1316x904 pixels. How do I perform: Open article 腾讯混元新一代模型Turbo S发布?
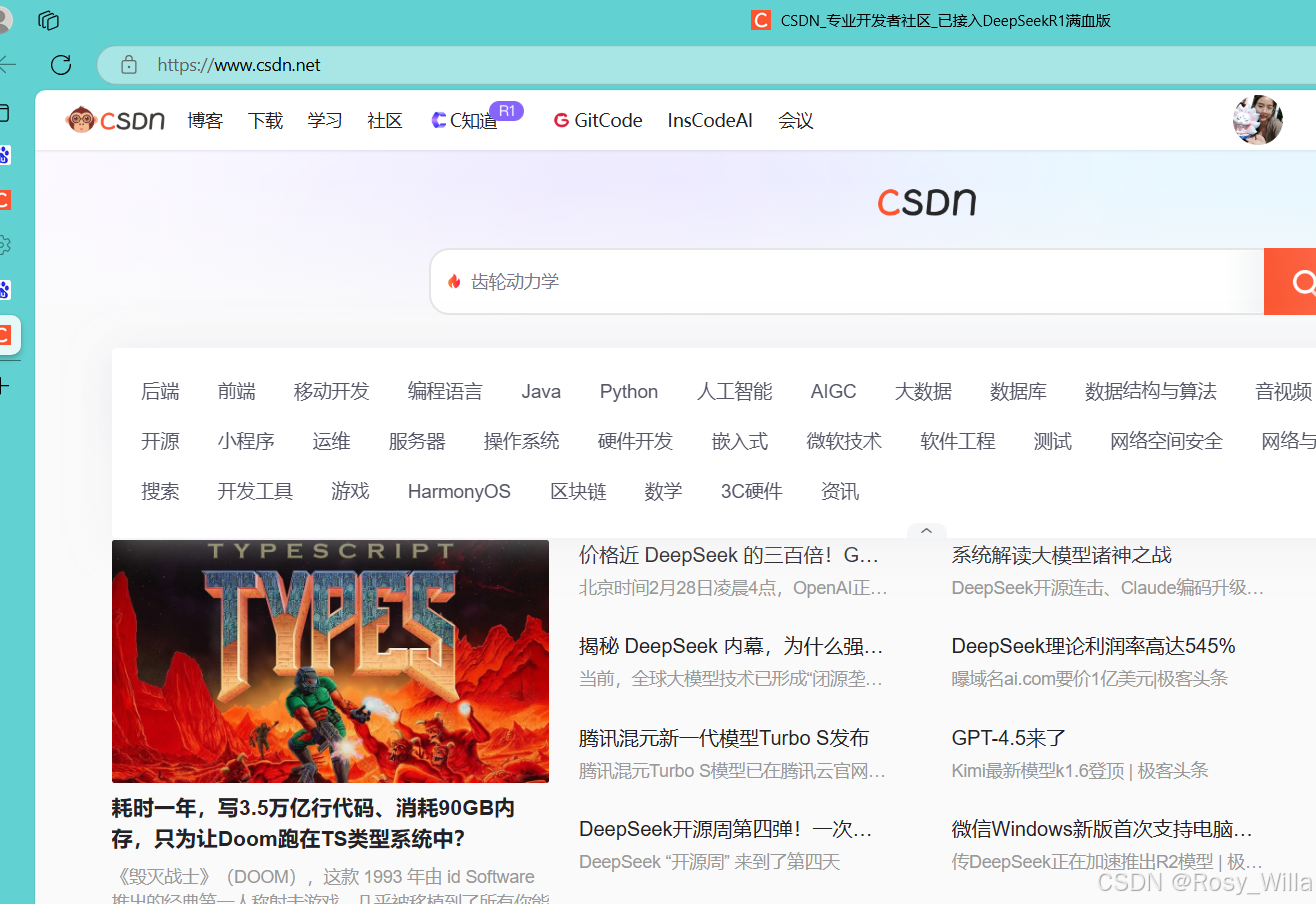(724, 738)
